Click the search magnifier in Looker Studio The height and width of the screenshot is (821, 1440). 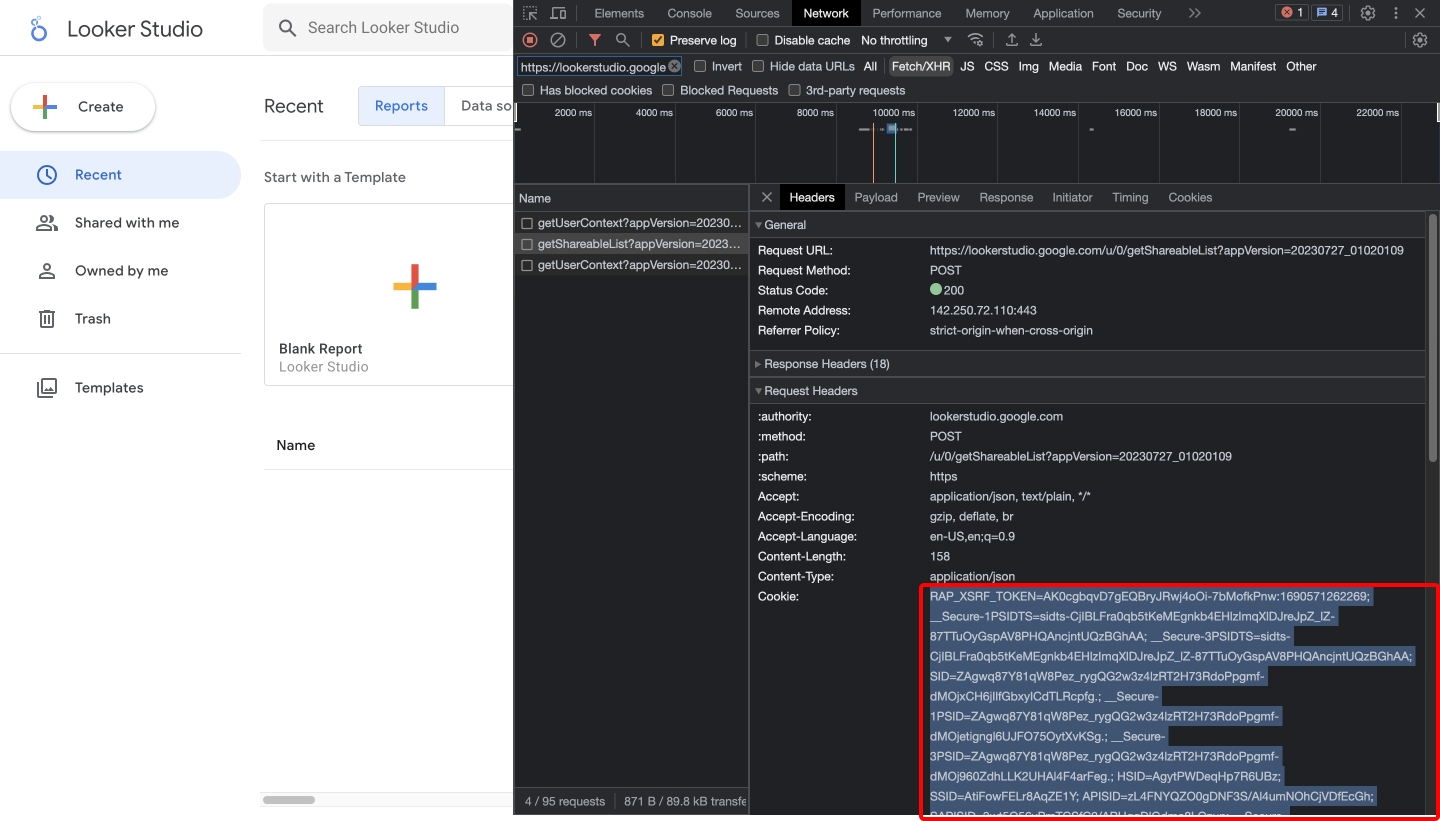tap(287, 28)
